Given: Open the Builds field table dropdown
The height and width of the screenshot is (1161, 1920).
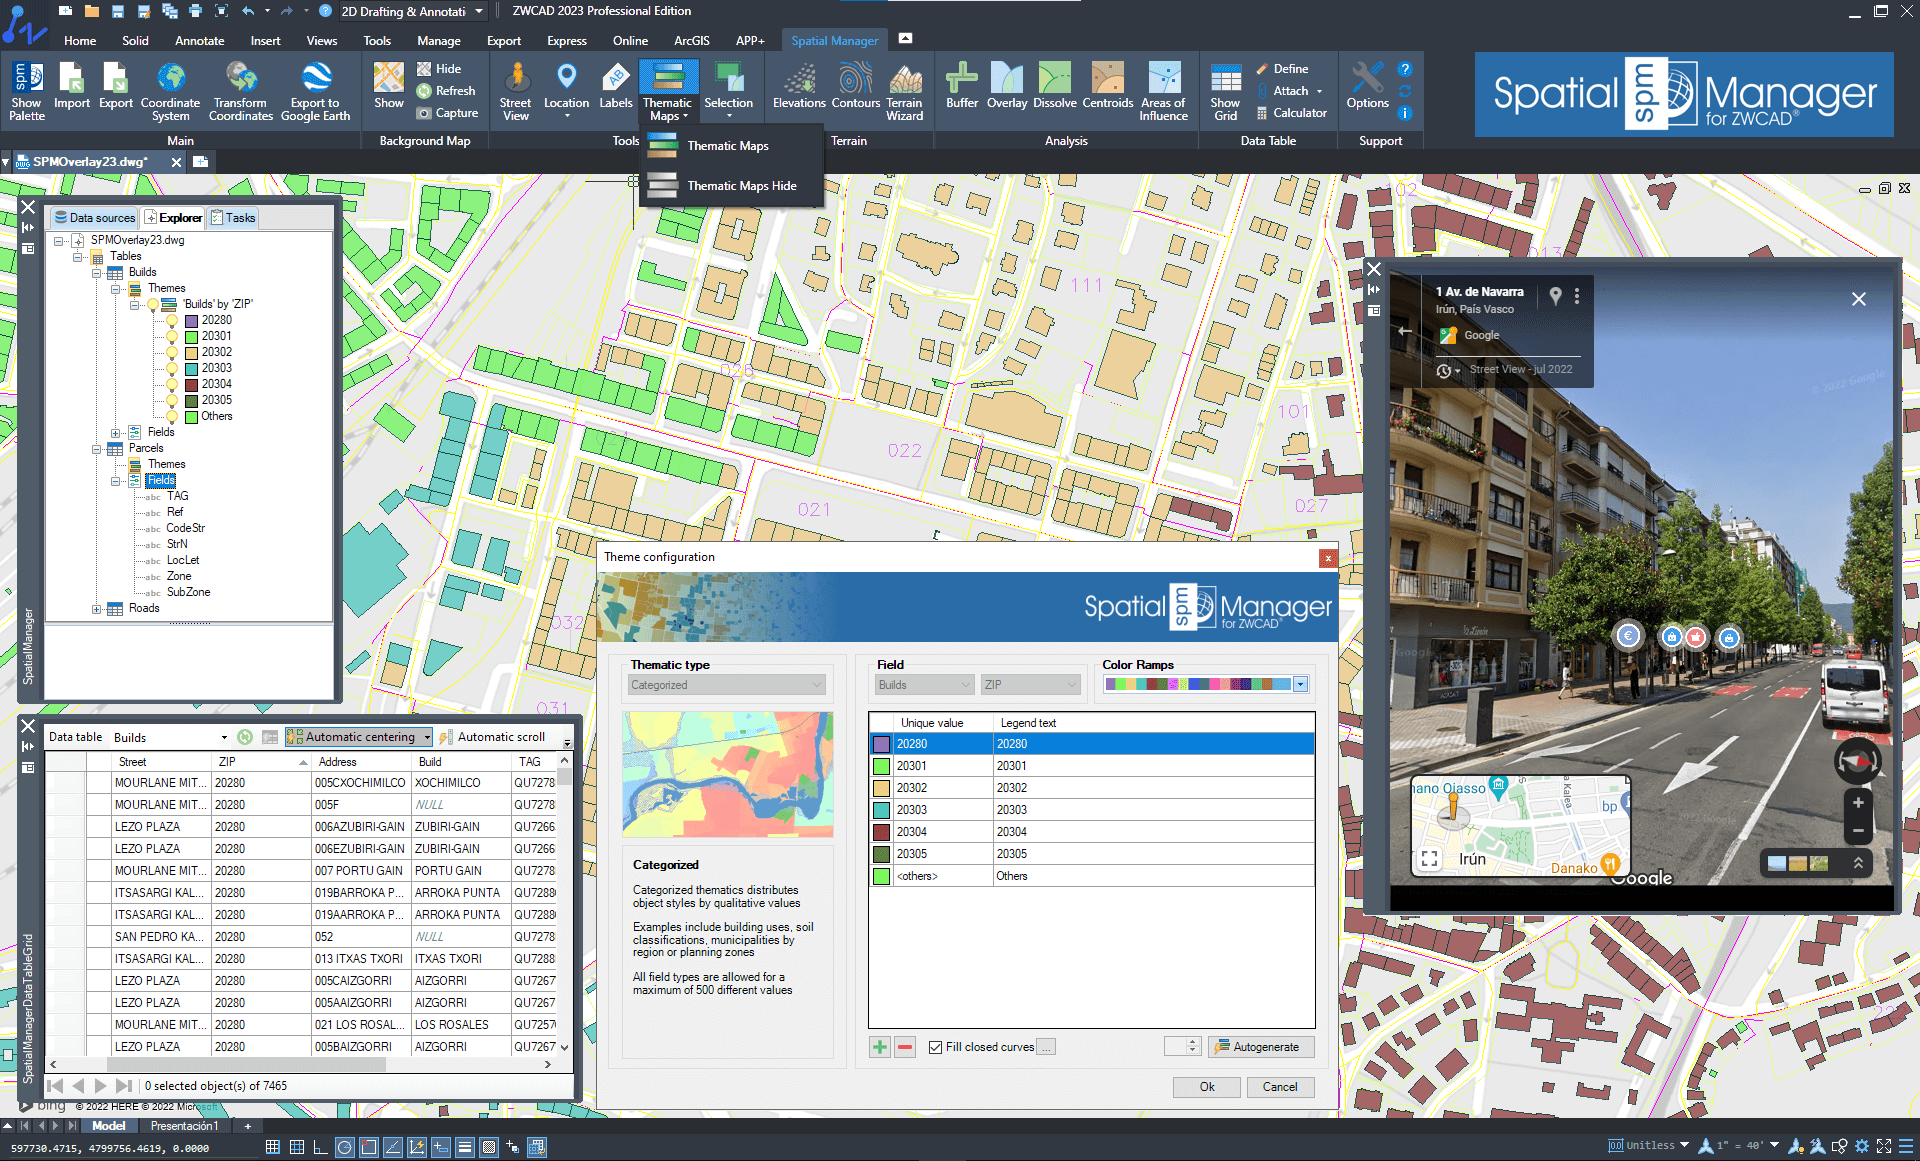Looking at the screenshot, I should tap(924, 685).
